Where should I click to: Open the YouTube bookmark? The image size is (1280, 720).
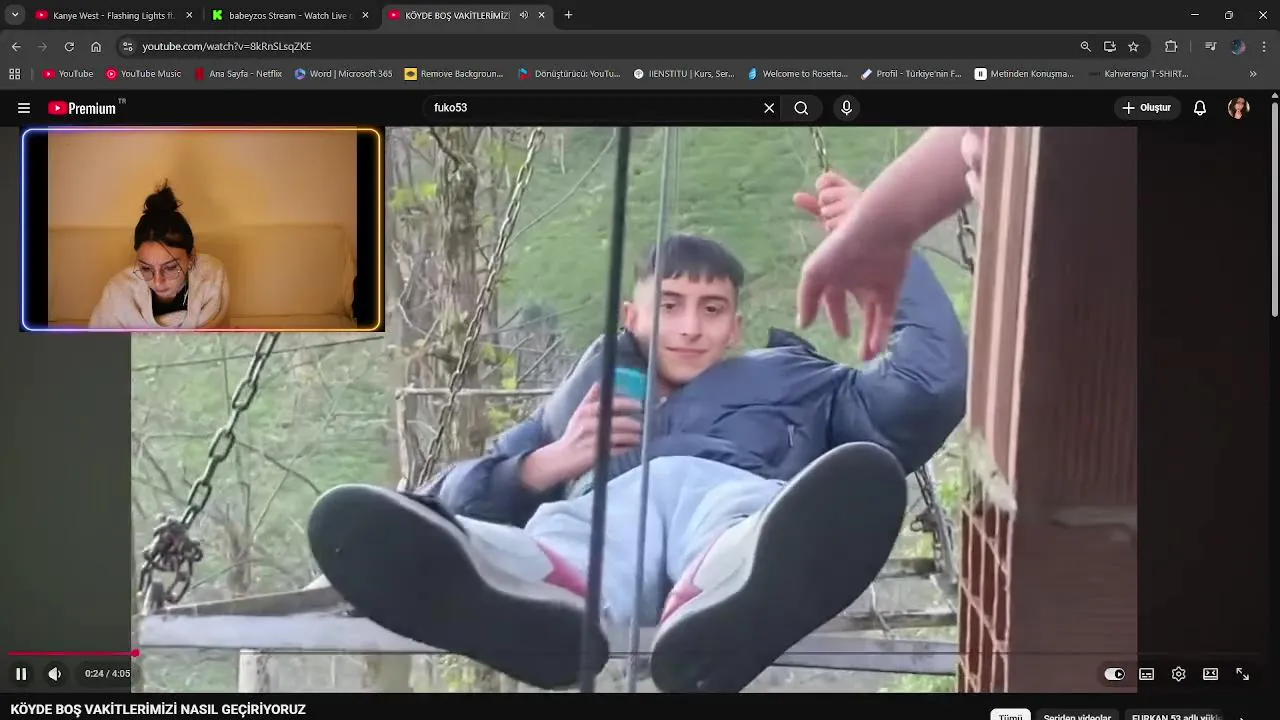(x=68, y=74)
